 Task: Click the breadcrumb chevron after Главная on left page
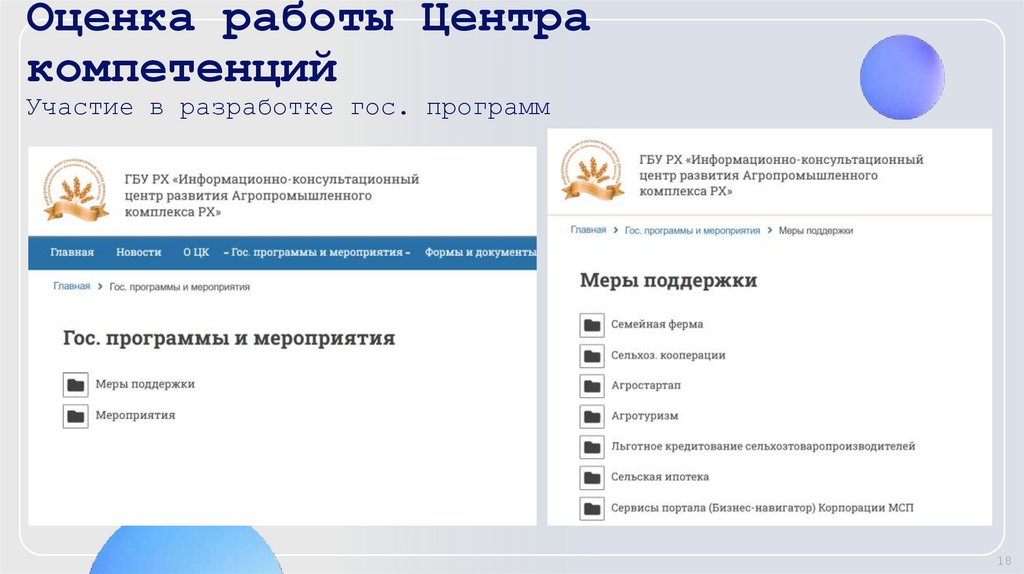100,287
